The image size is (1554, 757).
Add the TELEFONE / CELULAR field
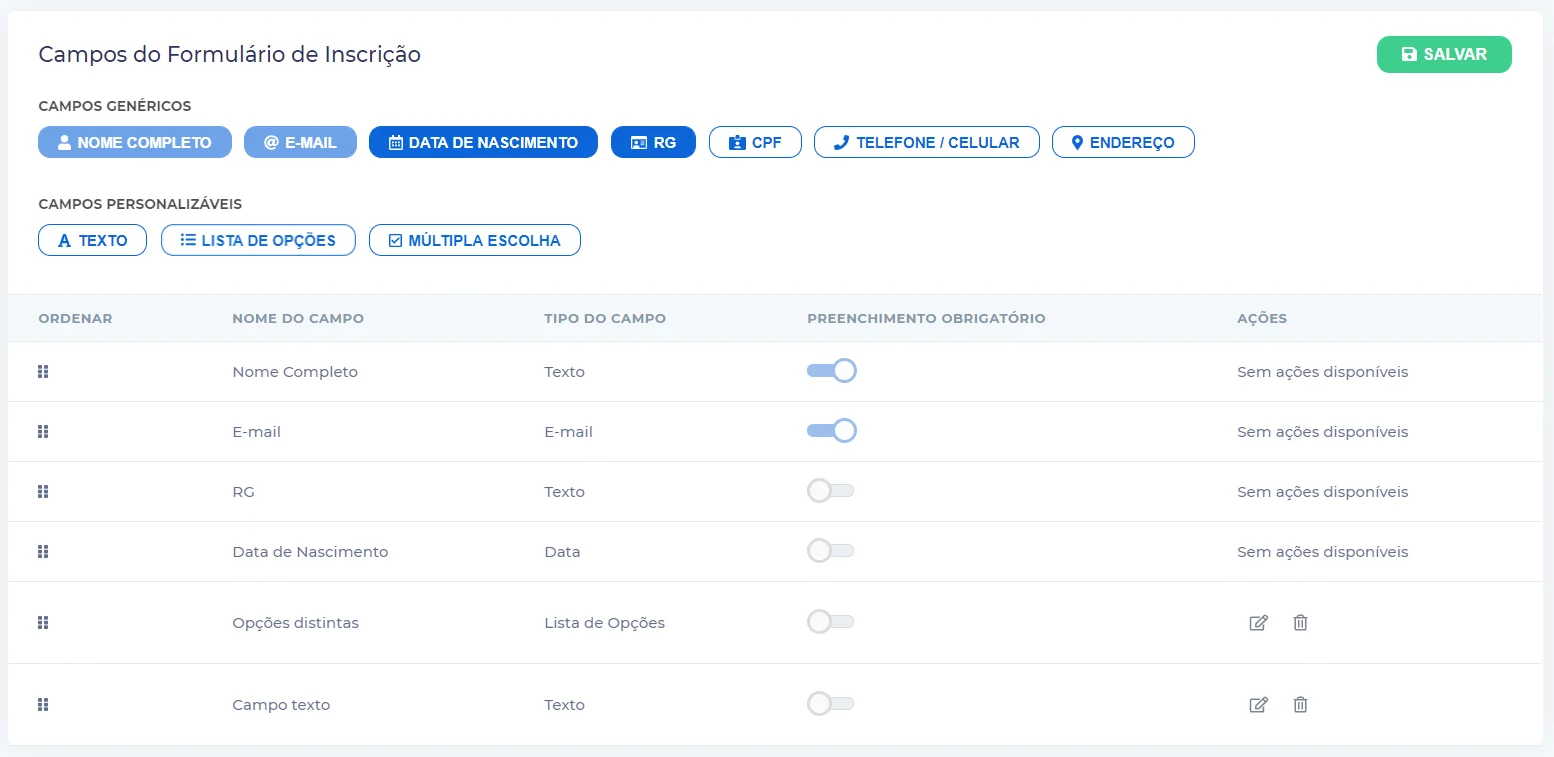pyautogui.click(x=927, y=142)
